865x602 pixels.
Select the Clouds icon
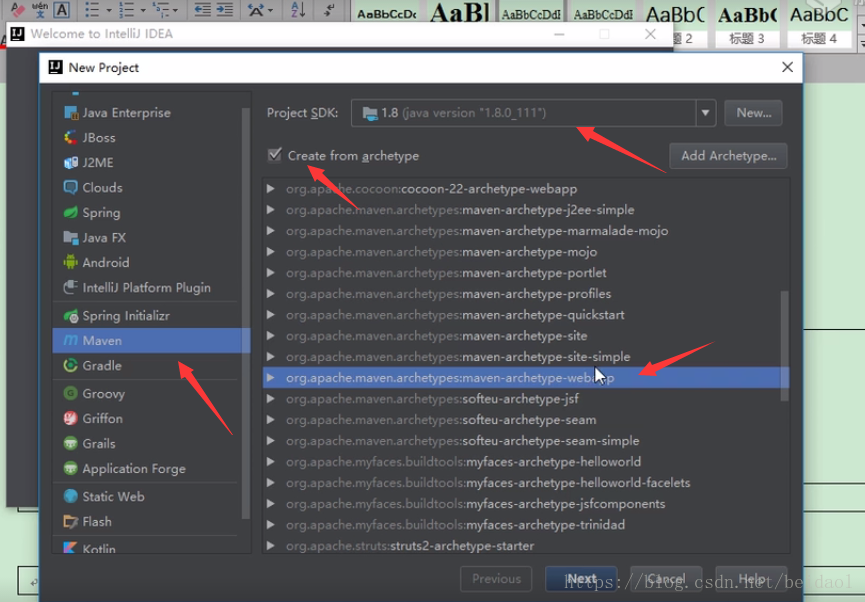[x=71, y=188]
